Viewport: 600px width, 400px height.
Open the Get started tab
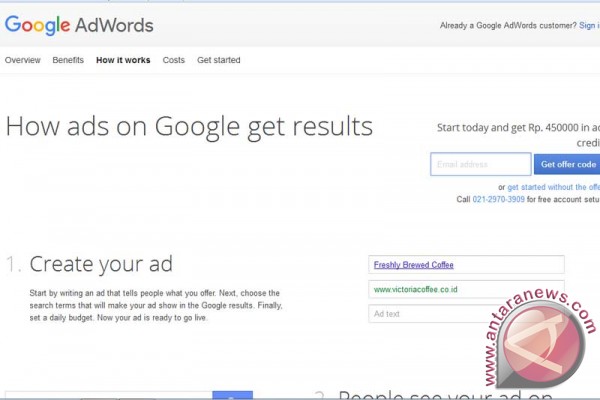(x=219, y=60)
